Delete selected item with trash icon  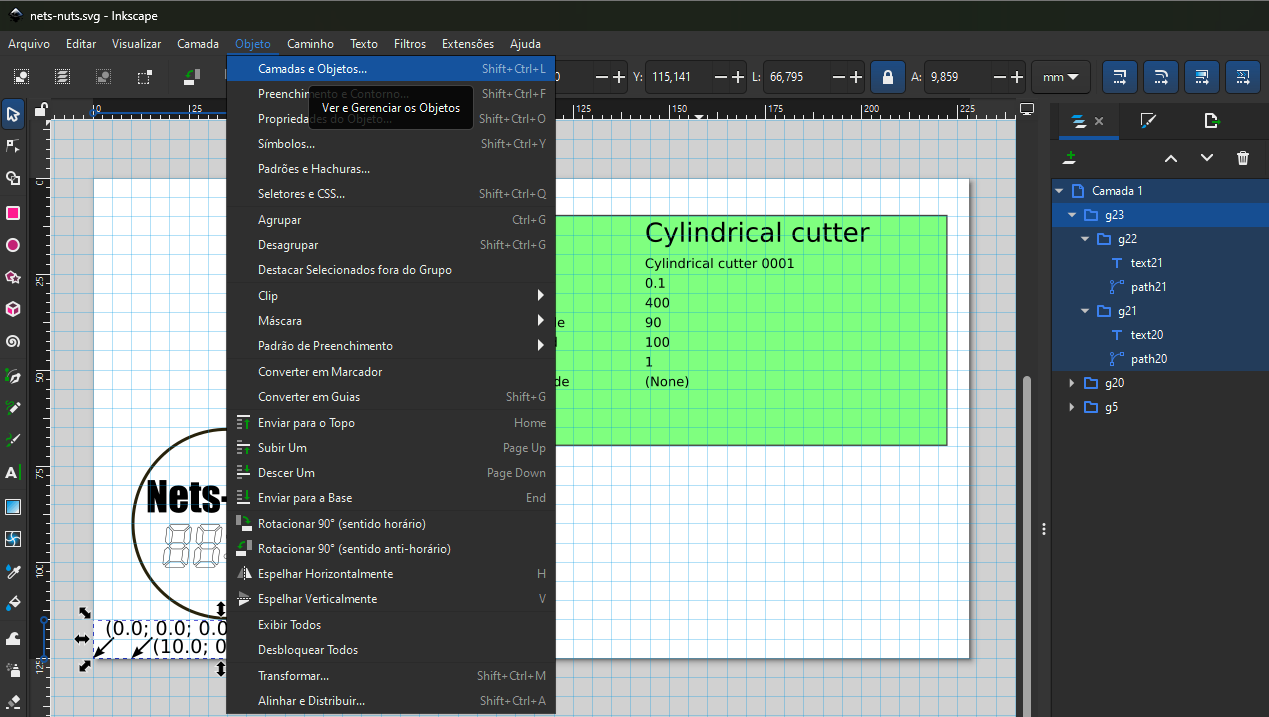click(x=1243, y=158)
